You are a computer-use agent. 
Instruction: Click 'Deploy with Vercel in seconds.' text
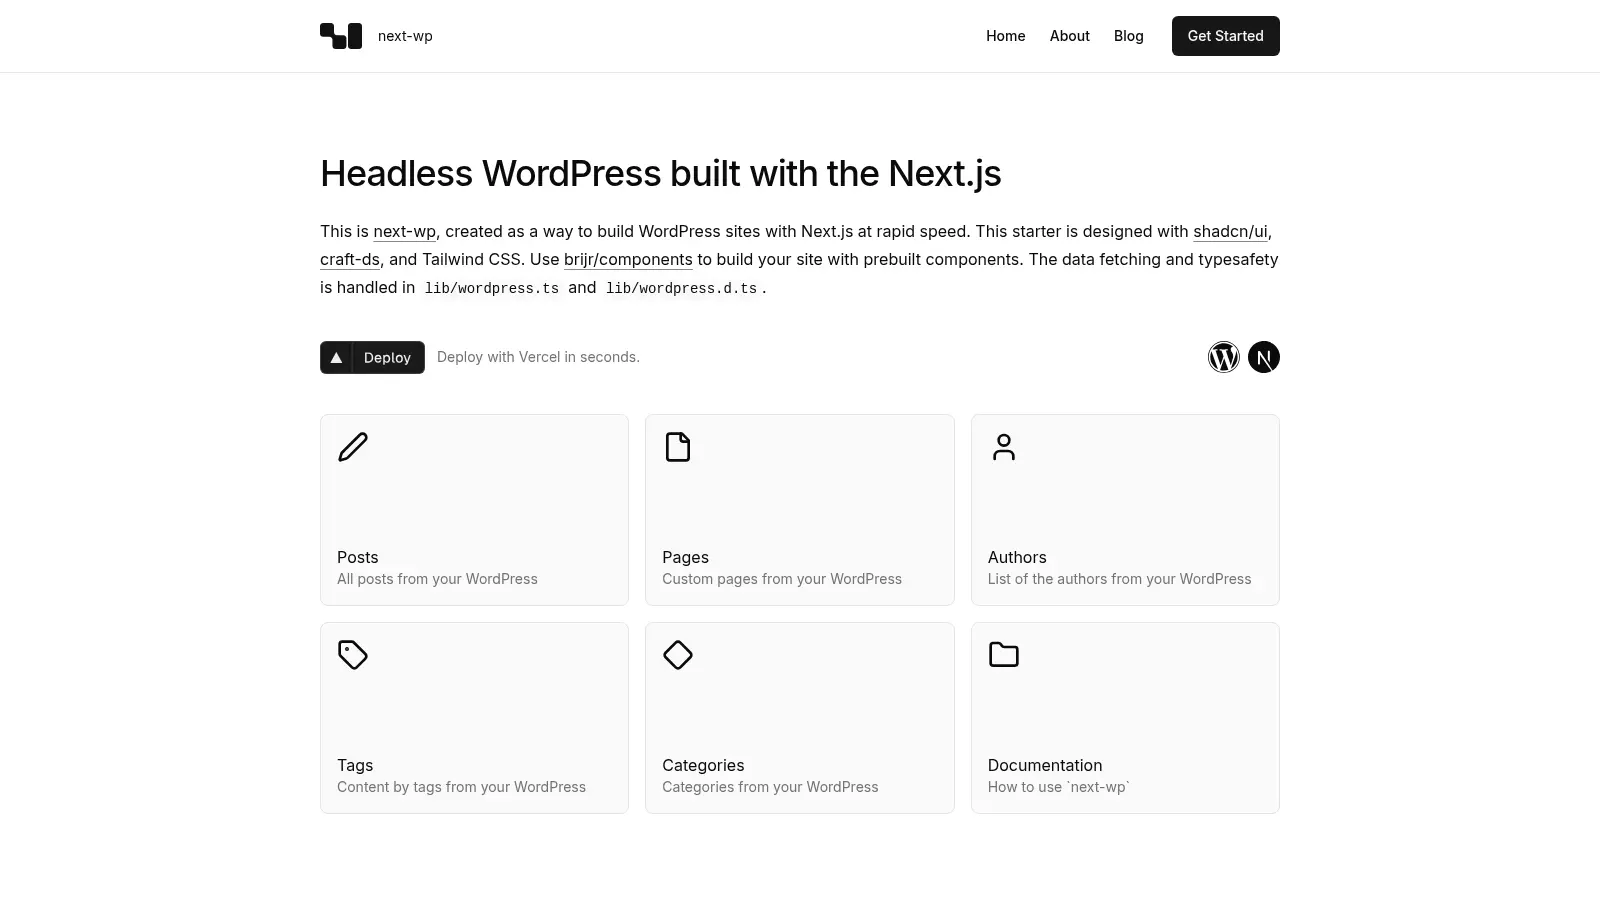(538, 357)
